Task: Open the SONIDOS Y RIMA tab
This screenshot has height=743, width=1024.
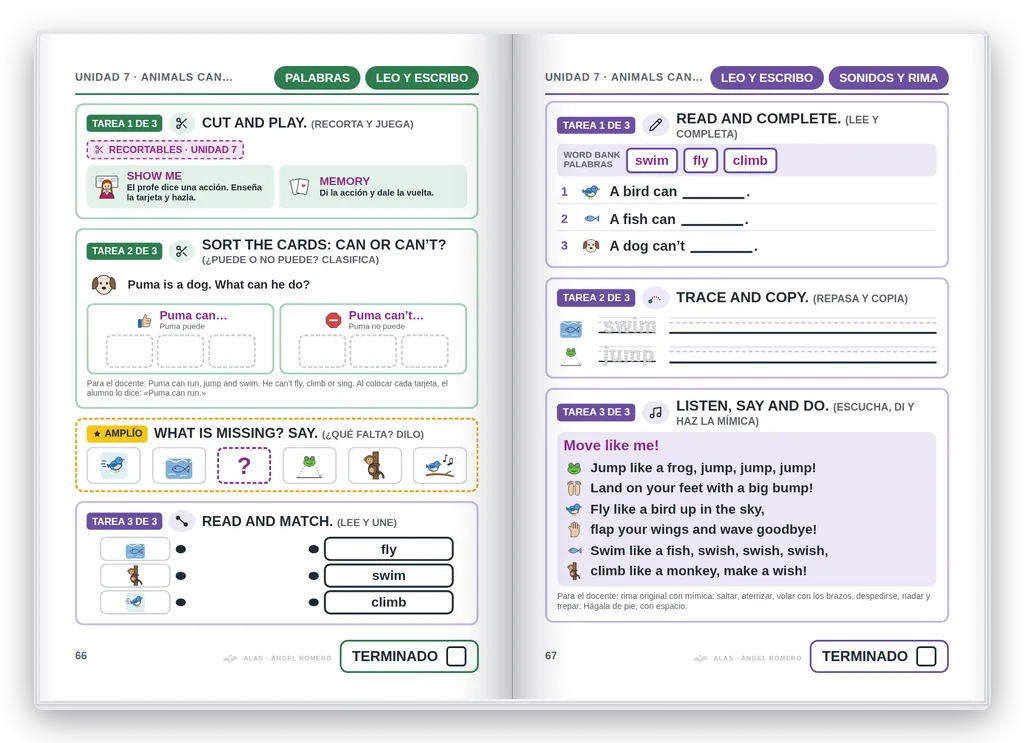Action: [x=888, y=78]
